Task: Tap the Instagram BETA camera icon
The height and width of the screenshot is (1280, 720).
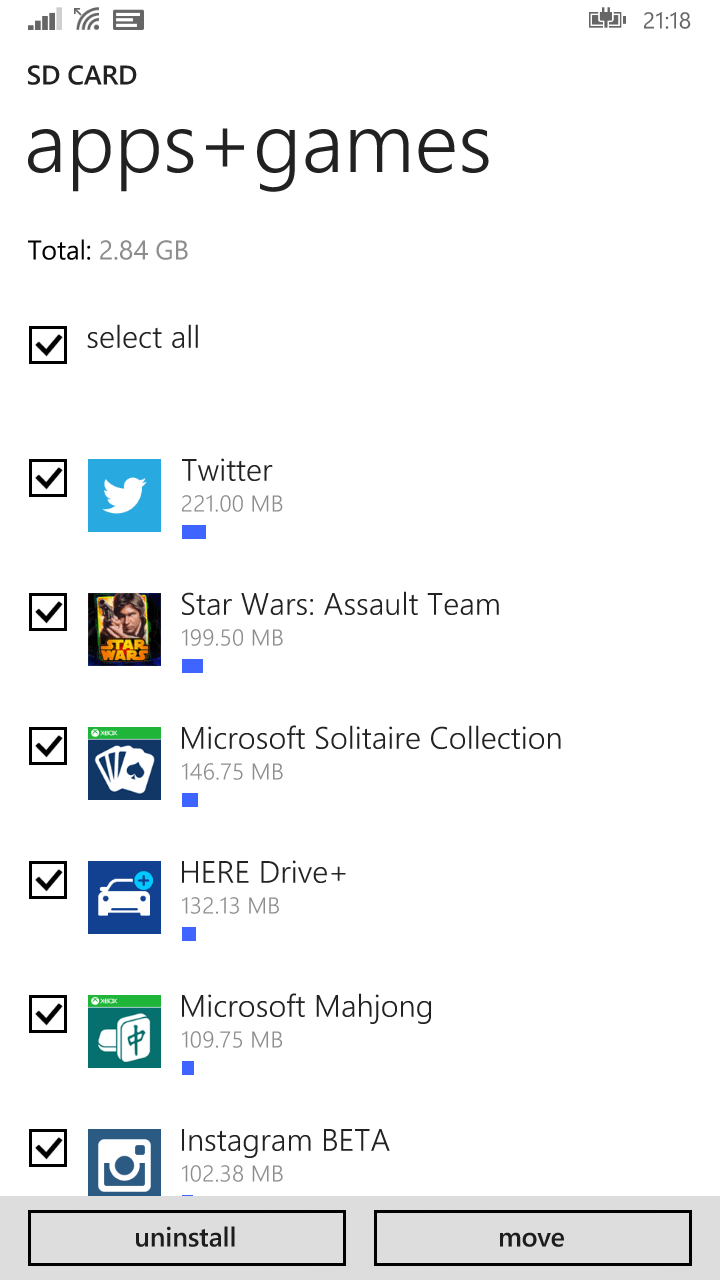Action: pos(124,1162)
